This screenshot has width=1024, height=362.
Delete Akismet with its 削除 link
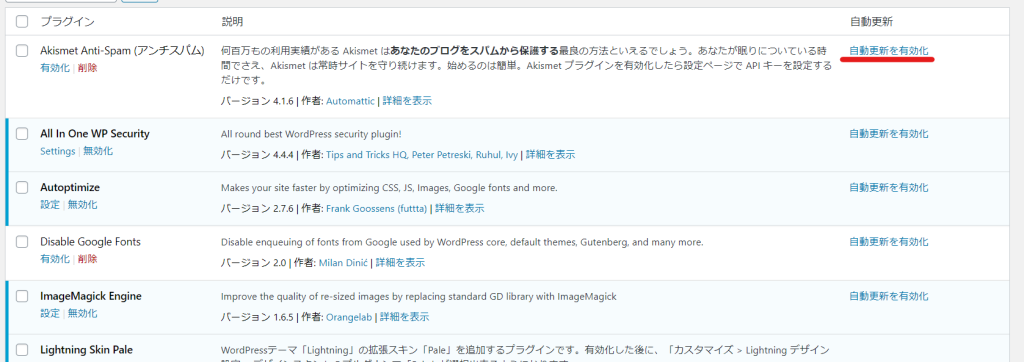87,67
